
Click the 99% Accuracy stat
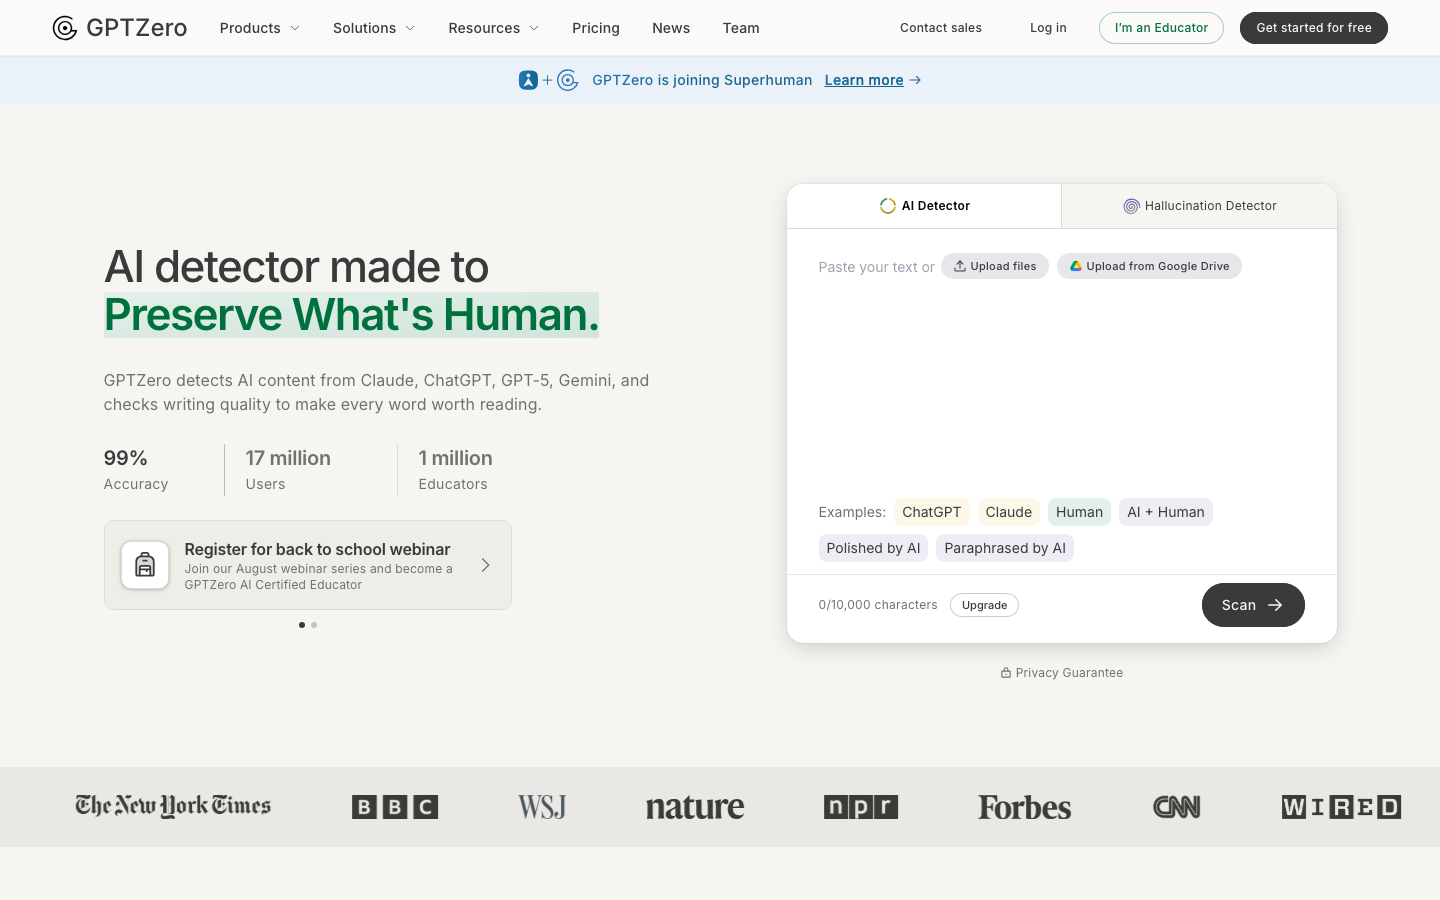136,470
